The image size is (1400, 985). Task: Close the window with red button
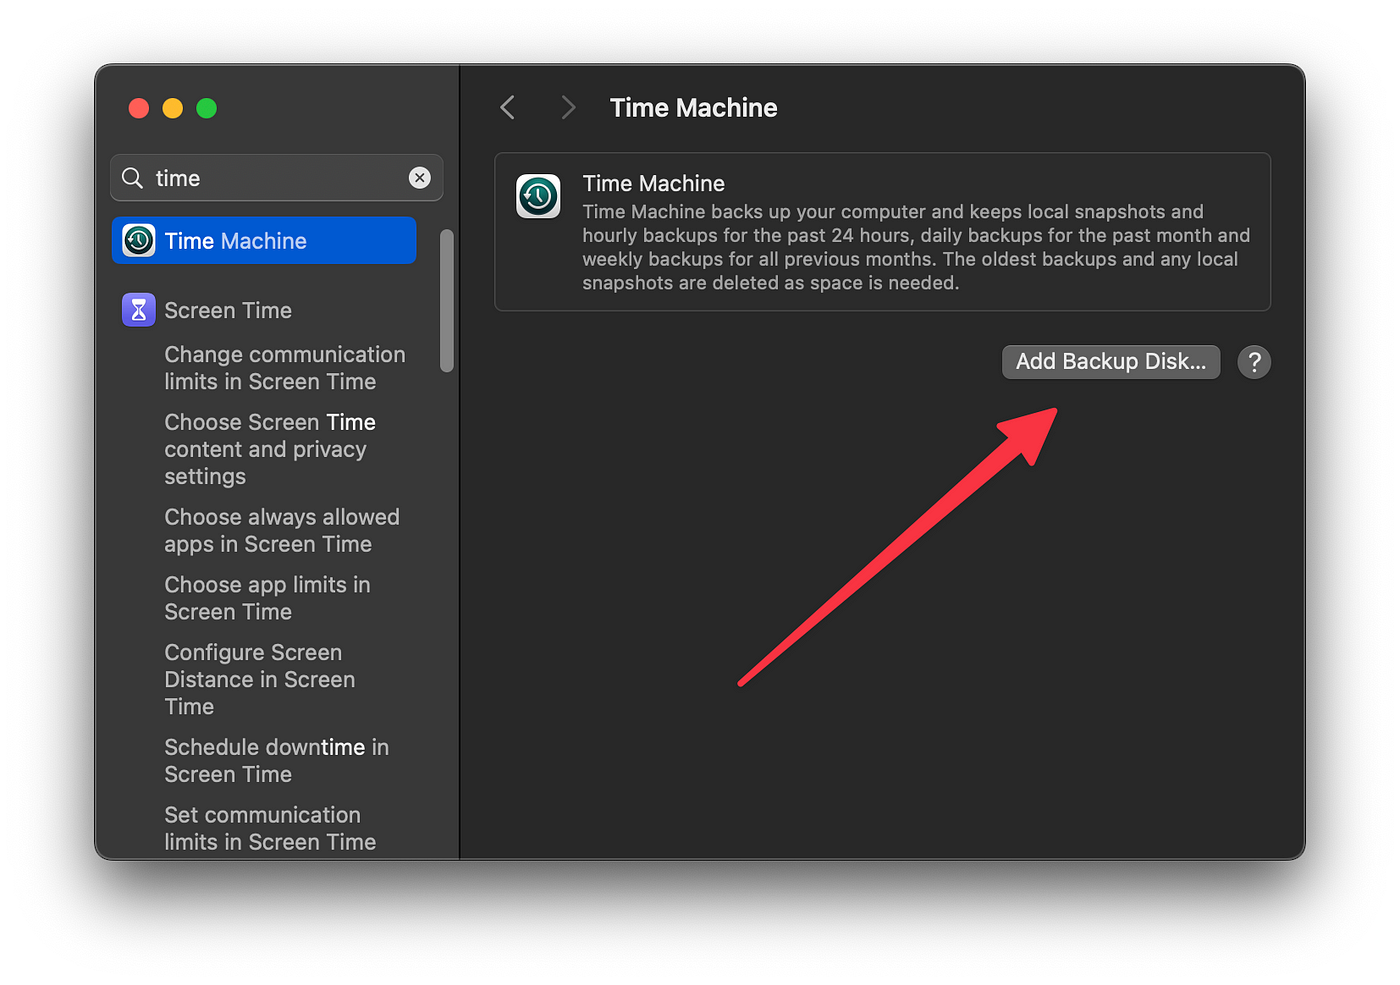point(139,108)
